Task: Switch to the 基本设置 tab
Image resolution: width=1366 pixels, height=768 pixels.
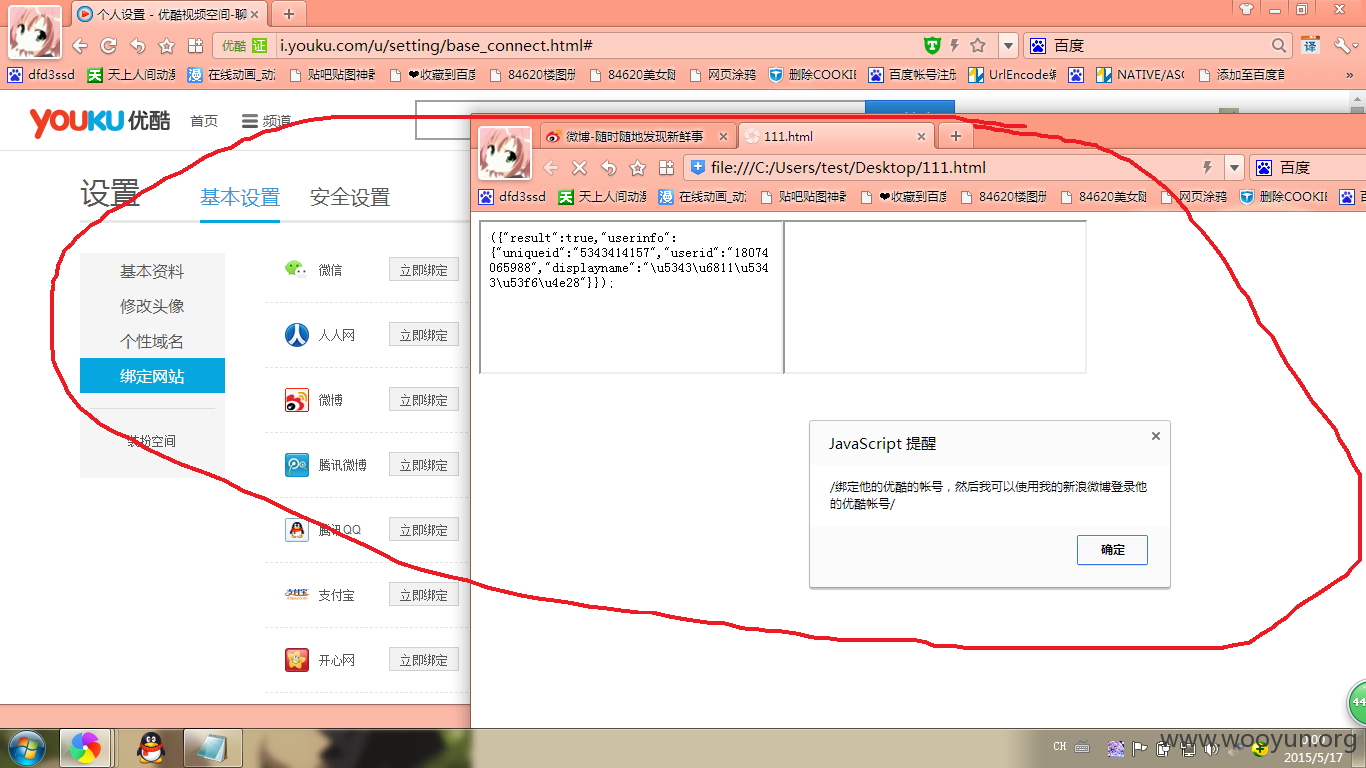Action: tap(240, 197)
